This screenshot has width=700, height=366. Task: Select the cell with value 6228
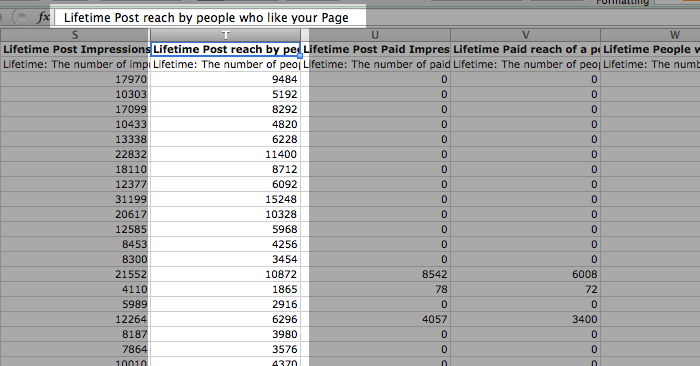pyautogui.click(x=225, y=139)
